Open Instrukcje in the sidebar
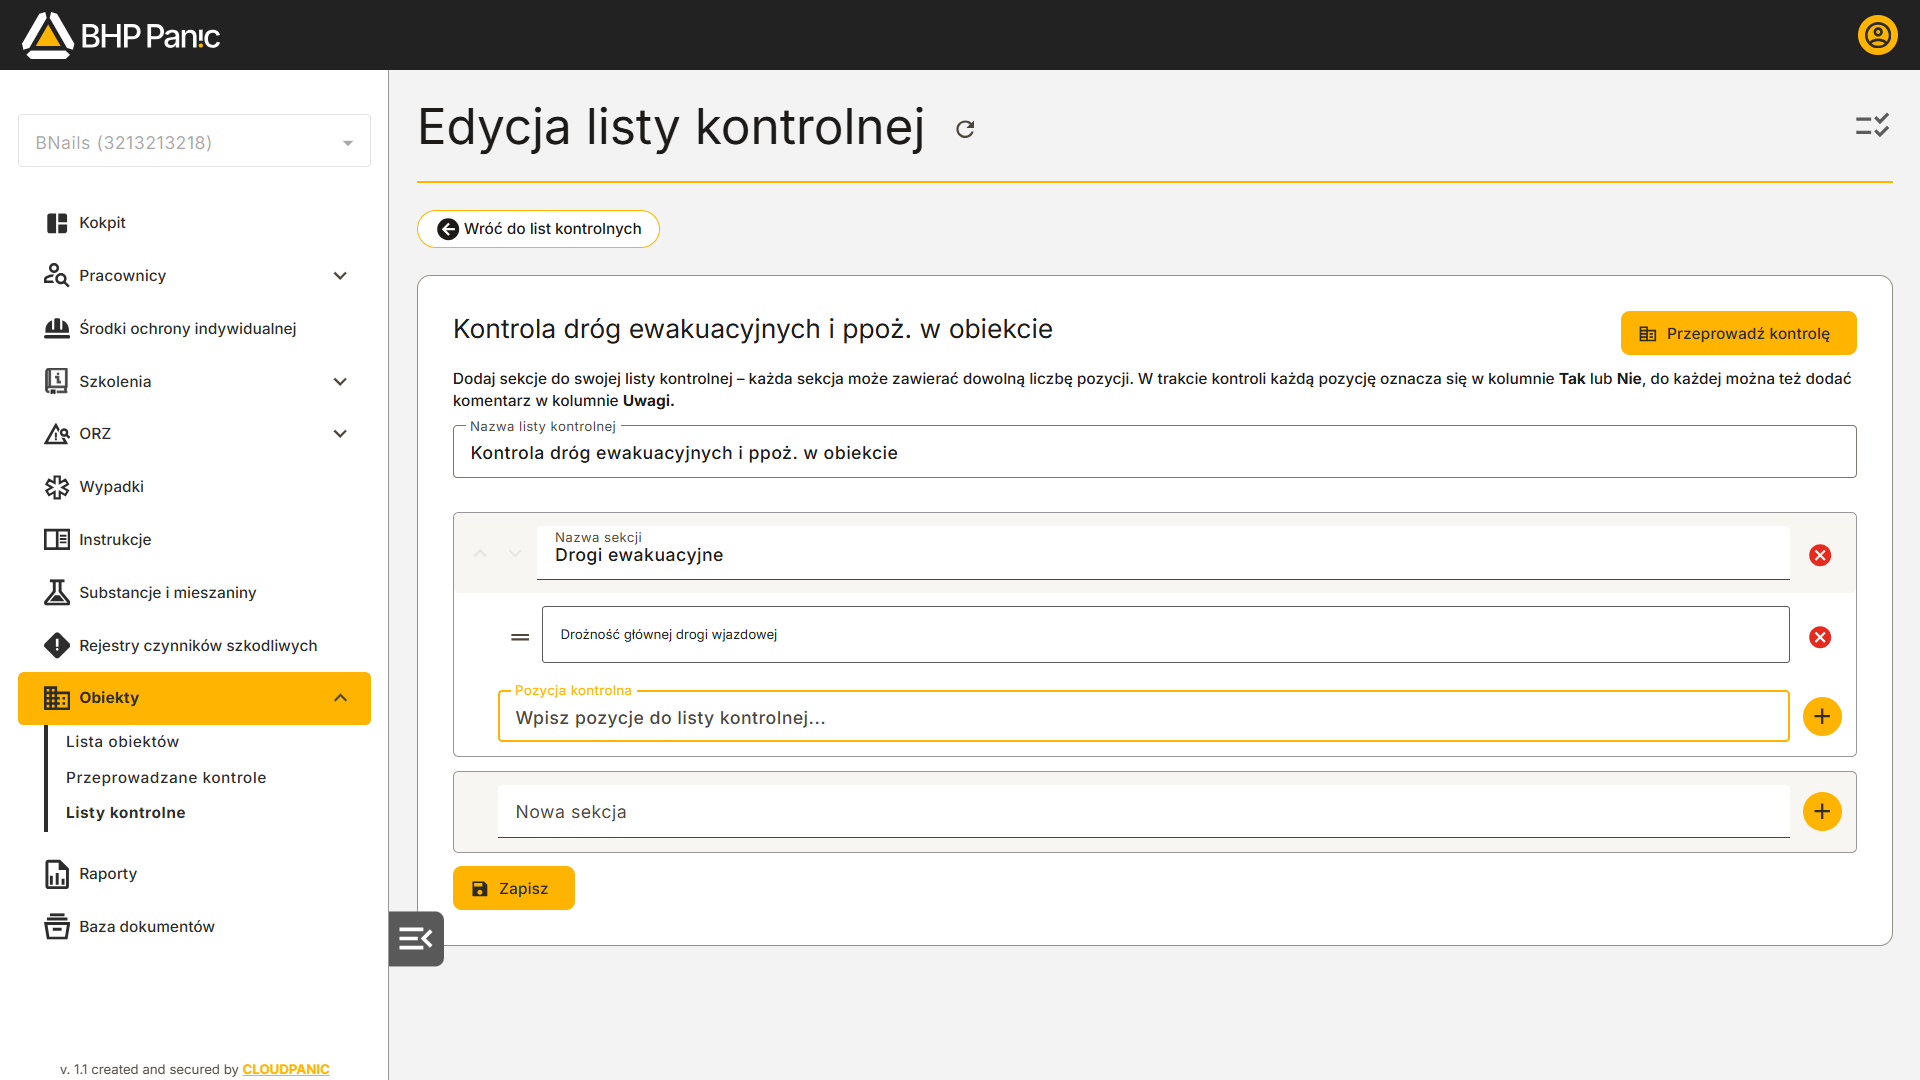1920x1080 pixels. [194, 540]
